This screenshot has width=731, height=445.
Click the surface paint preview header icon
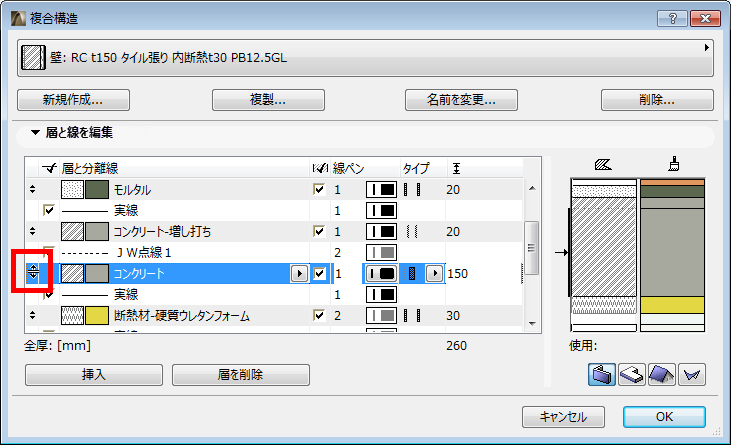click(674, 164)
